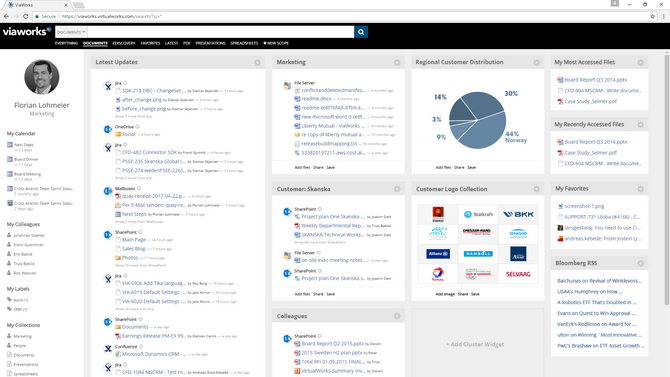670x377 pixels.
Task: Click '+ Add Cluster Widget'
Action: (475, 344)
